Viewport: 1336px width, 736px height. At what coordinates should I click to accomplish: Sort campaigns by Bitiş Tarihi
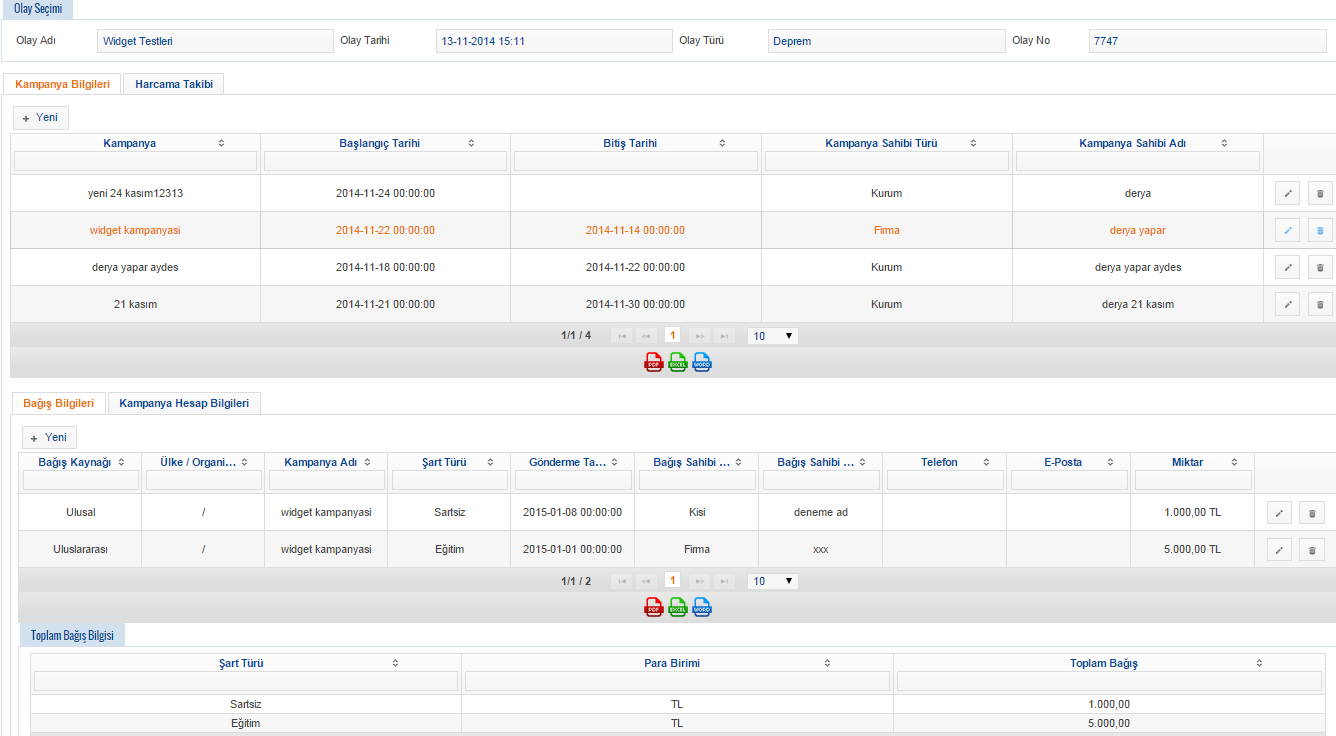[x=722, y=144]
